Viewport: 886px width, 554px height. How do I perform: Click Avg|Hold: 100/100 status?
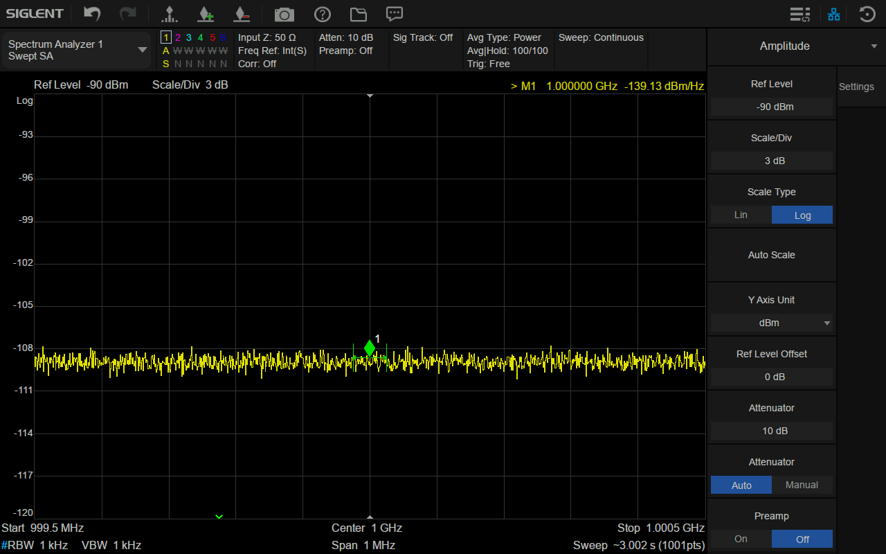tap(507, 51)
